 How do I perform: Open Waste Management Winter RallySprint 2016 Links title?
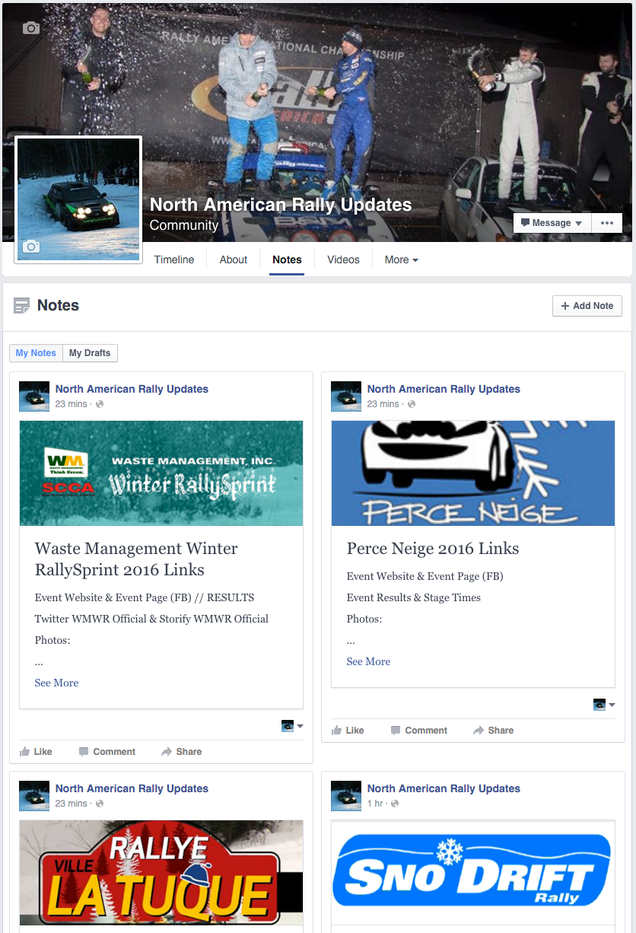[136, 559]
